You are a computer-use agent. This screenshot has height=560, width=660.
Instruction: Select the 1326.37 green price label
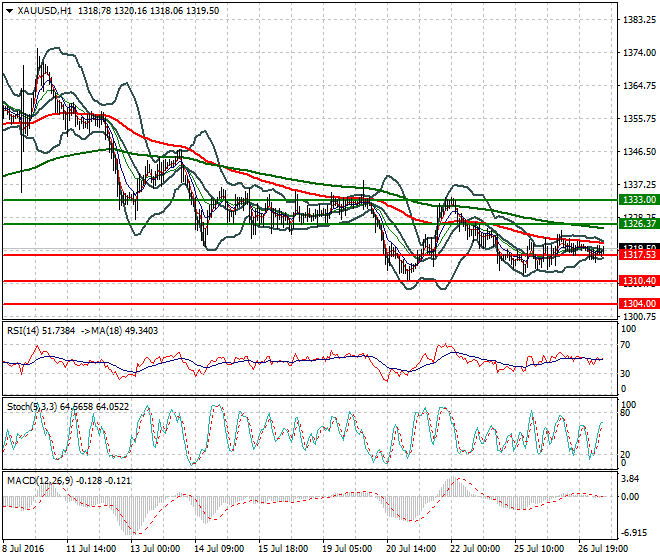[639, 224]
